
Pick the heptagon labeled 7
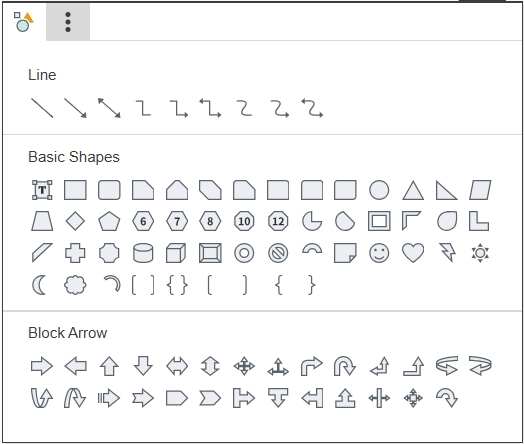click(x=177, y=221)
